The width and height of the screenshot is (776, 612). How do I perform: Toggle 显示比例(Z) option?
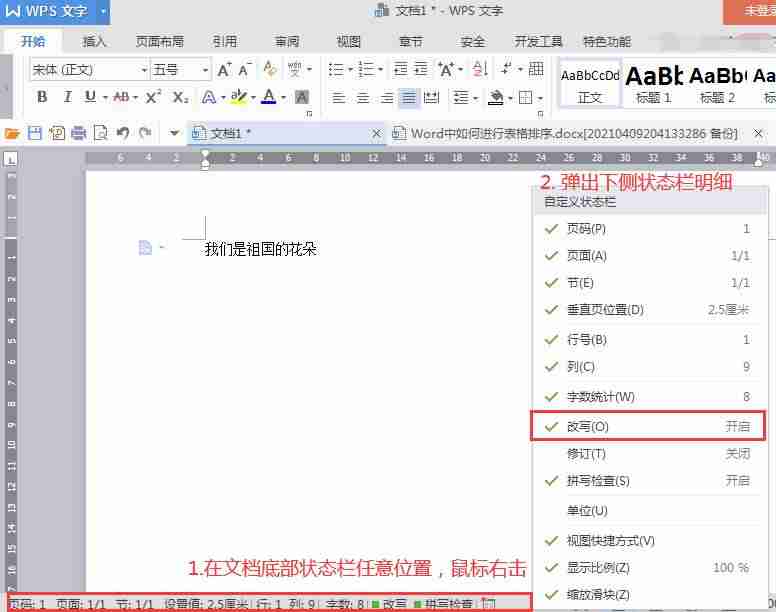click(x=648, y=567)
